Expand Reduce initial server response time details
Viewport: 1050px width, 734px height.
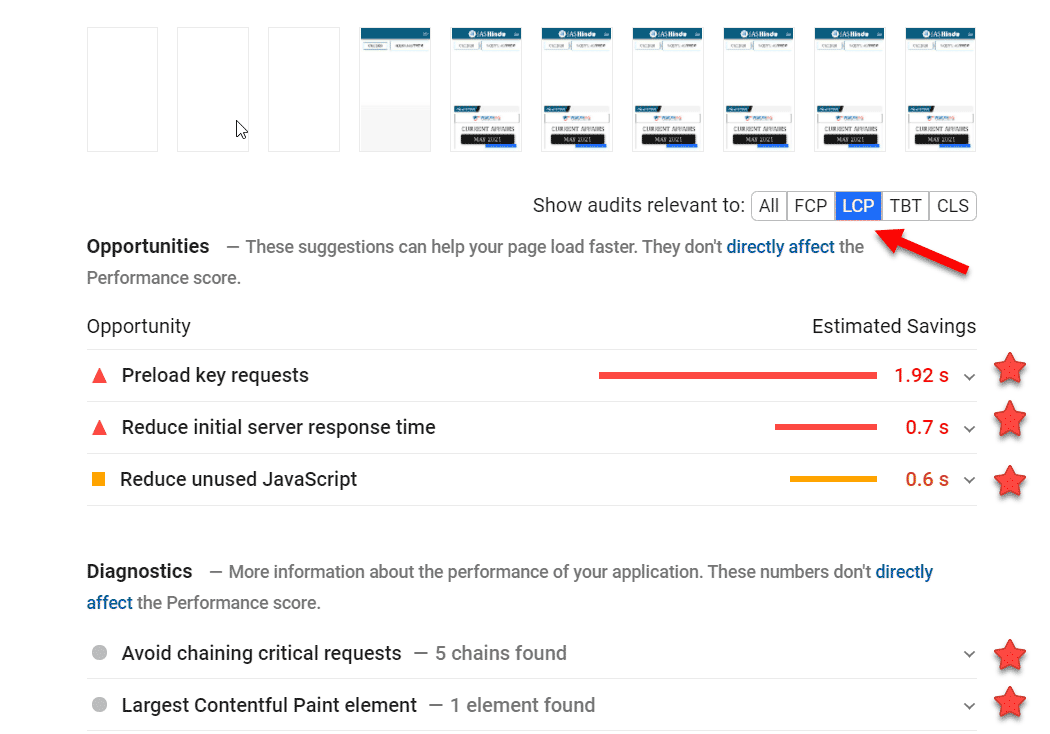pos(969,429)
